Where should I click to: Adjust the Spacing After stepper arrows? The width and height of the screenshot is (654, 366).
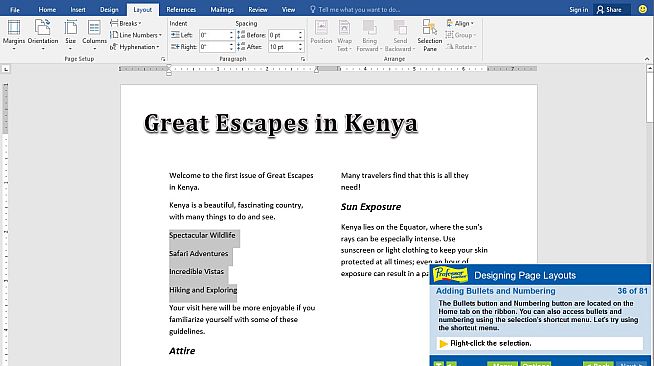click(x=300, y=47)
